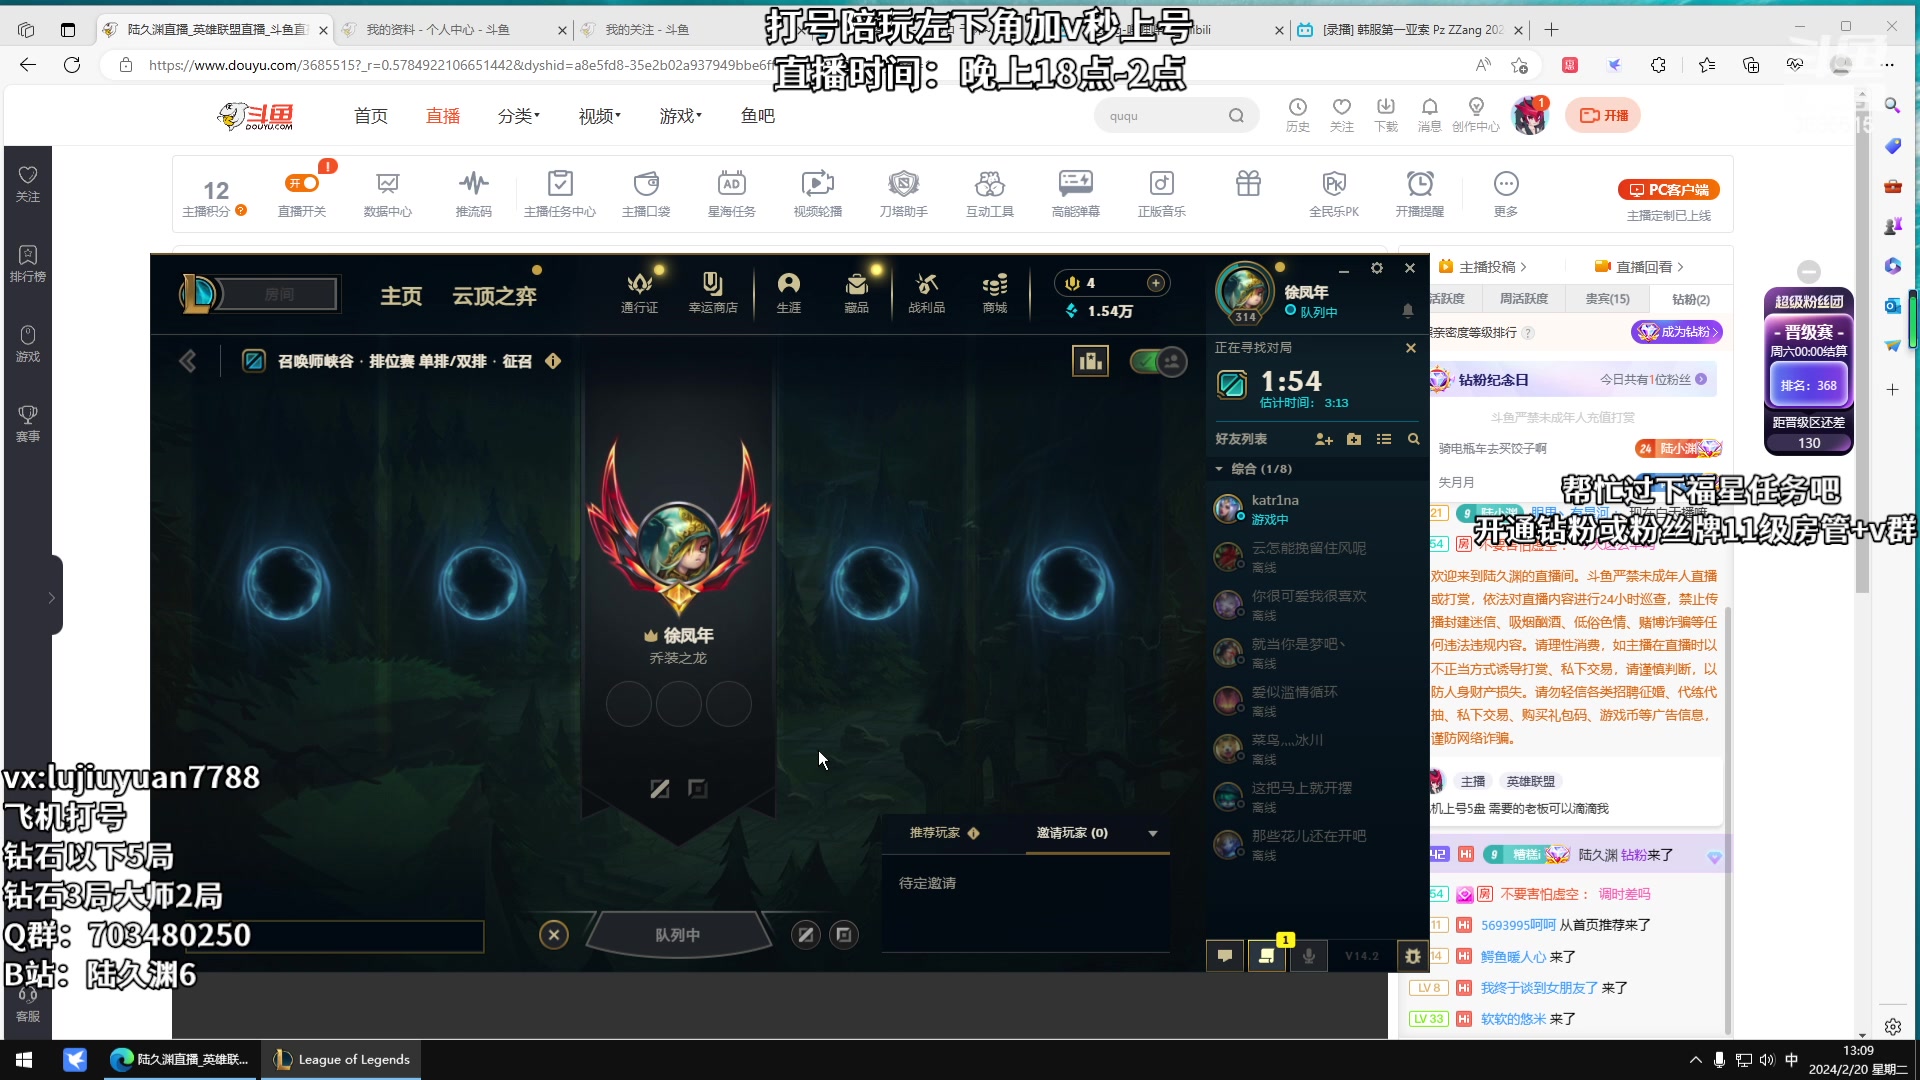
Task: Click the PC客户端 button
Action: (1668, 190)
